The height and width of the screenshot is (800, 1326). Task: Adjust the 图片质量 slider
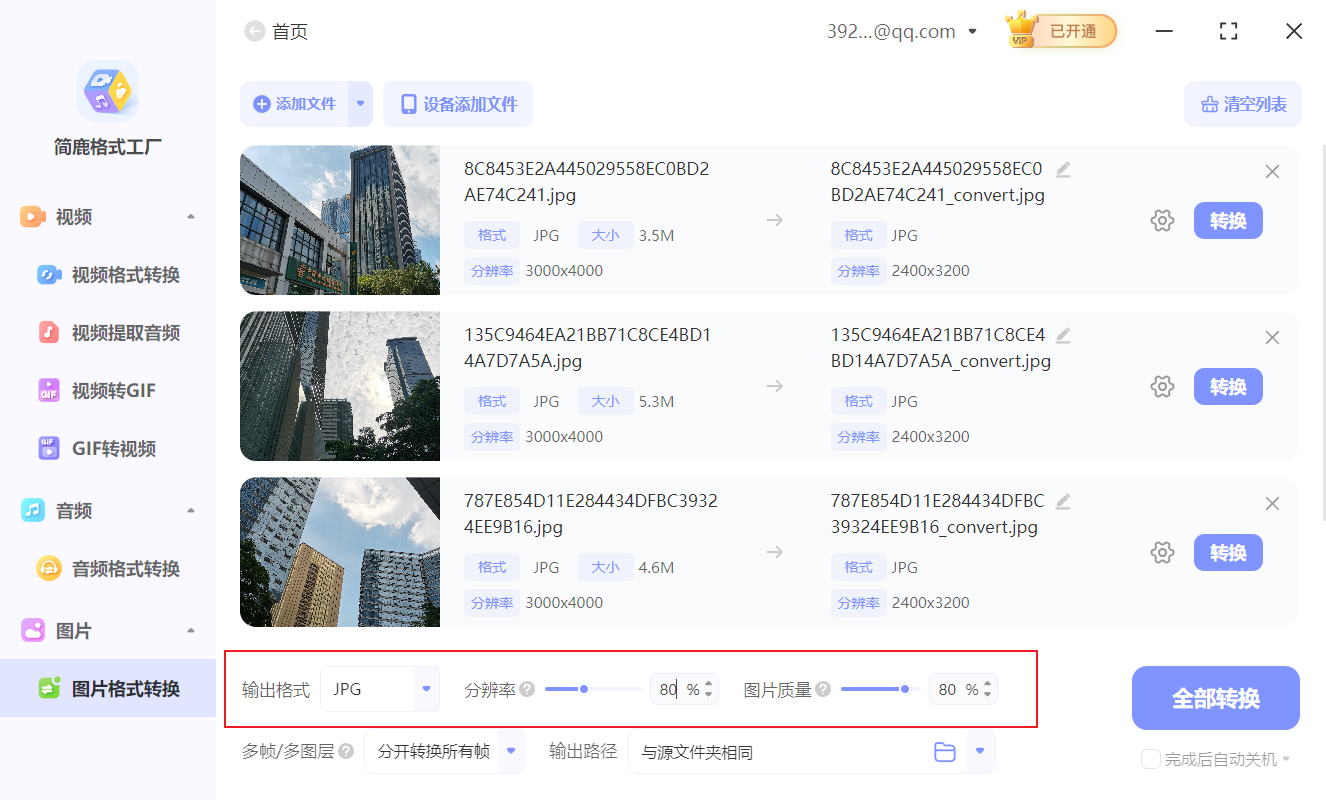pyautogui.click(x=905, y=688)
